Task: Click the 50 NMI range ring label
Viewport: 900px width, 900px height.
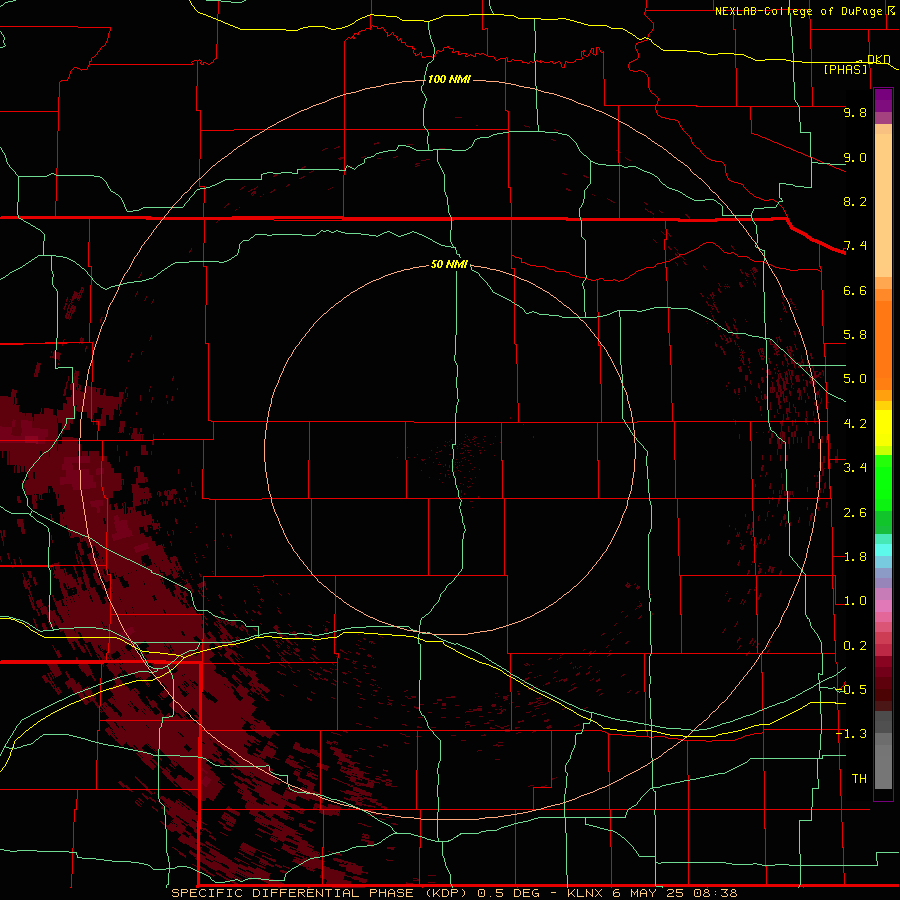Action: coord(449,264)
